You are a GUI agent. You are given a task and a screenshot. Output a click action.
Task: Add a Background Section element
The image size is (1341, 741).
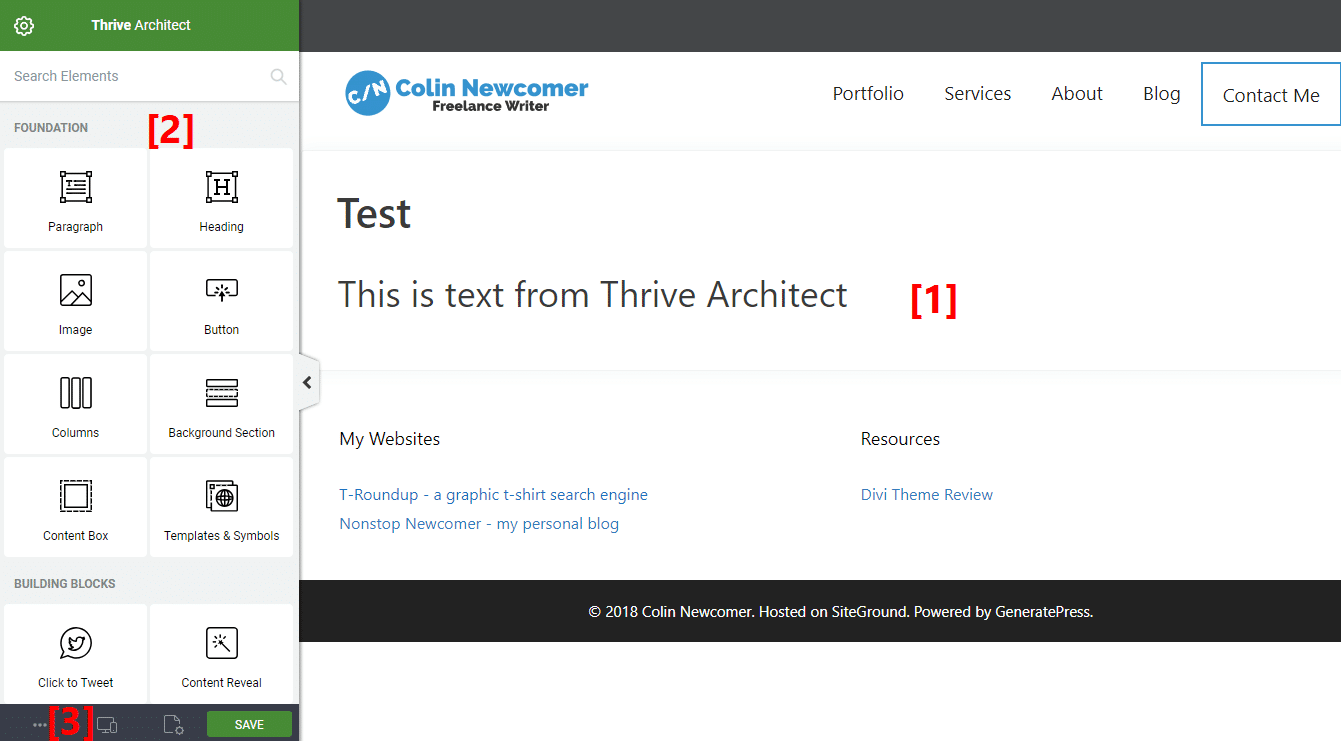pyautogui.click(x=221, y=404)
